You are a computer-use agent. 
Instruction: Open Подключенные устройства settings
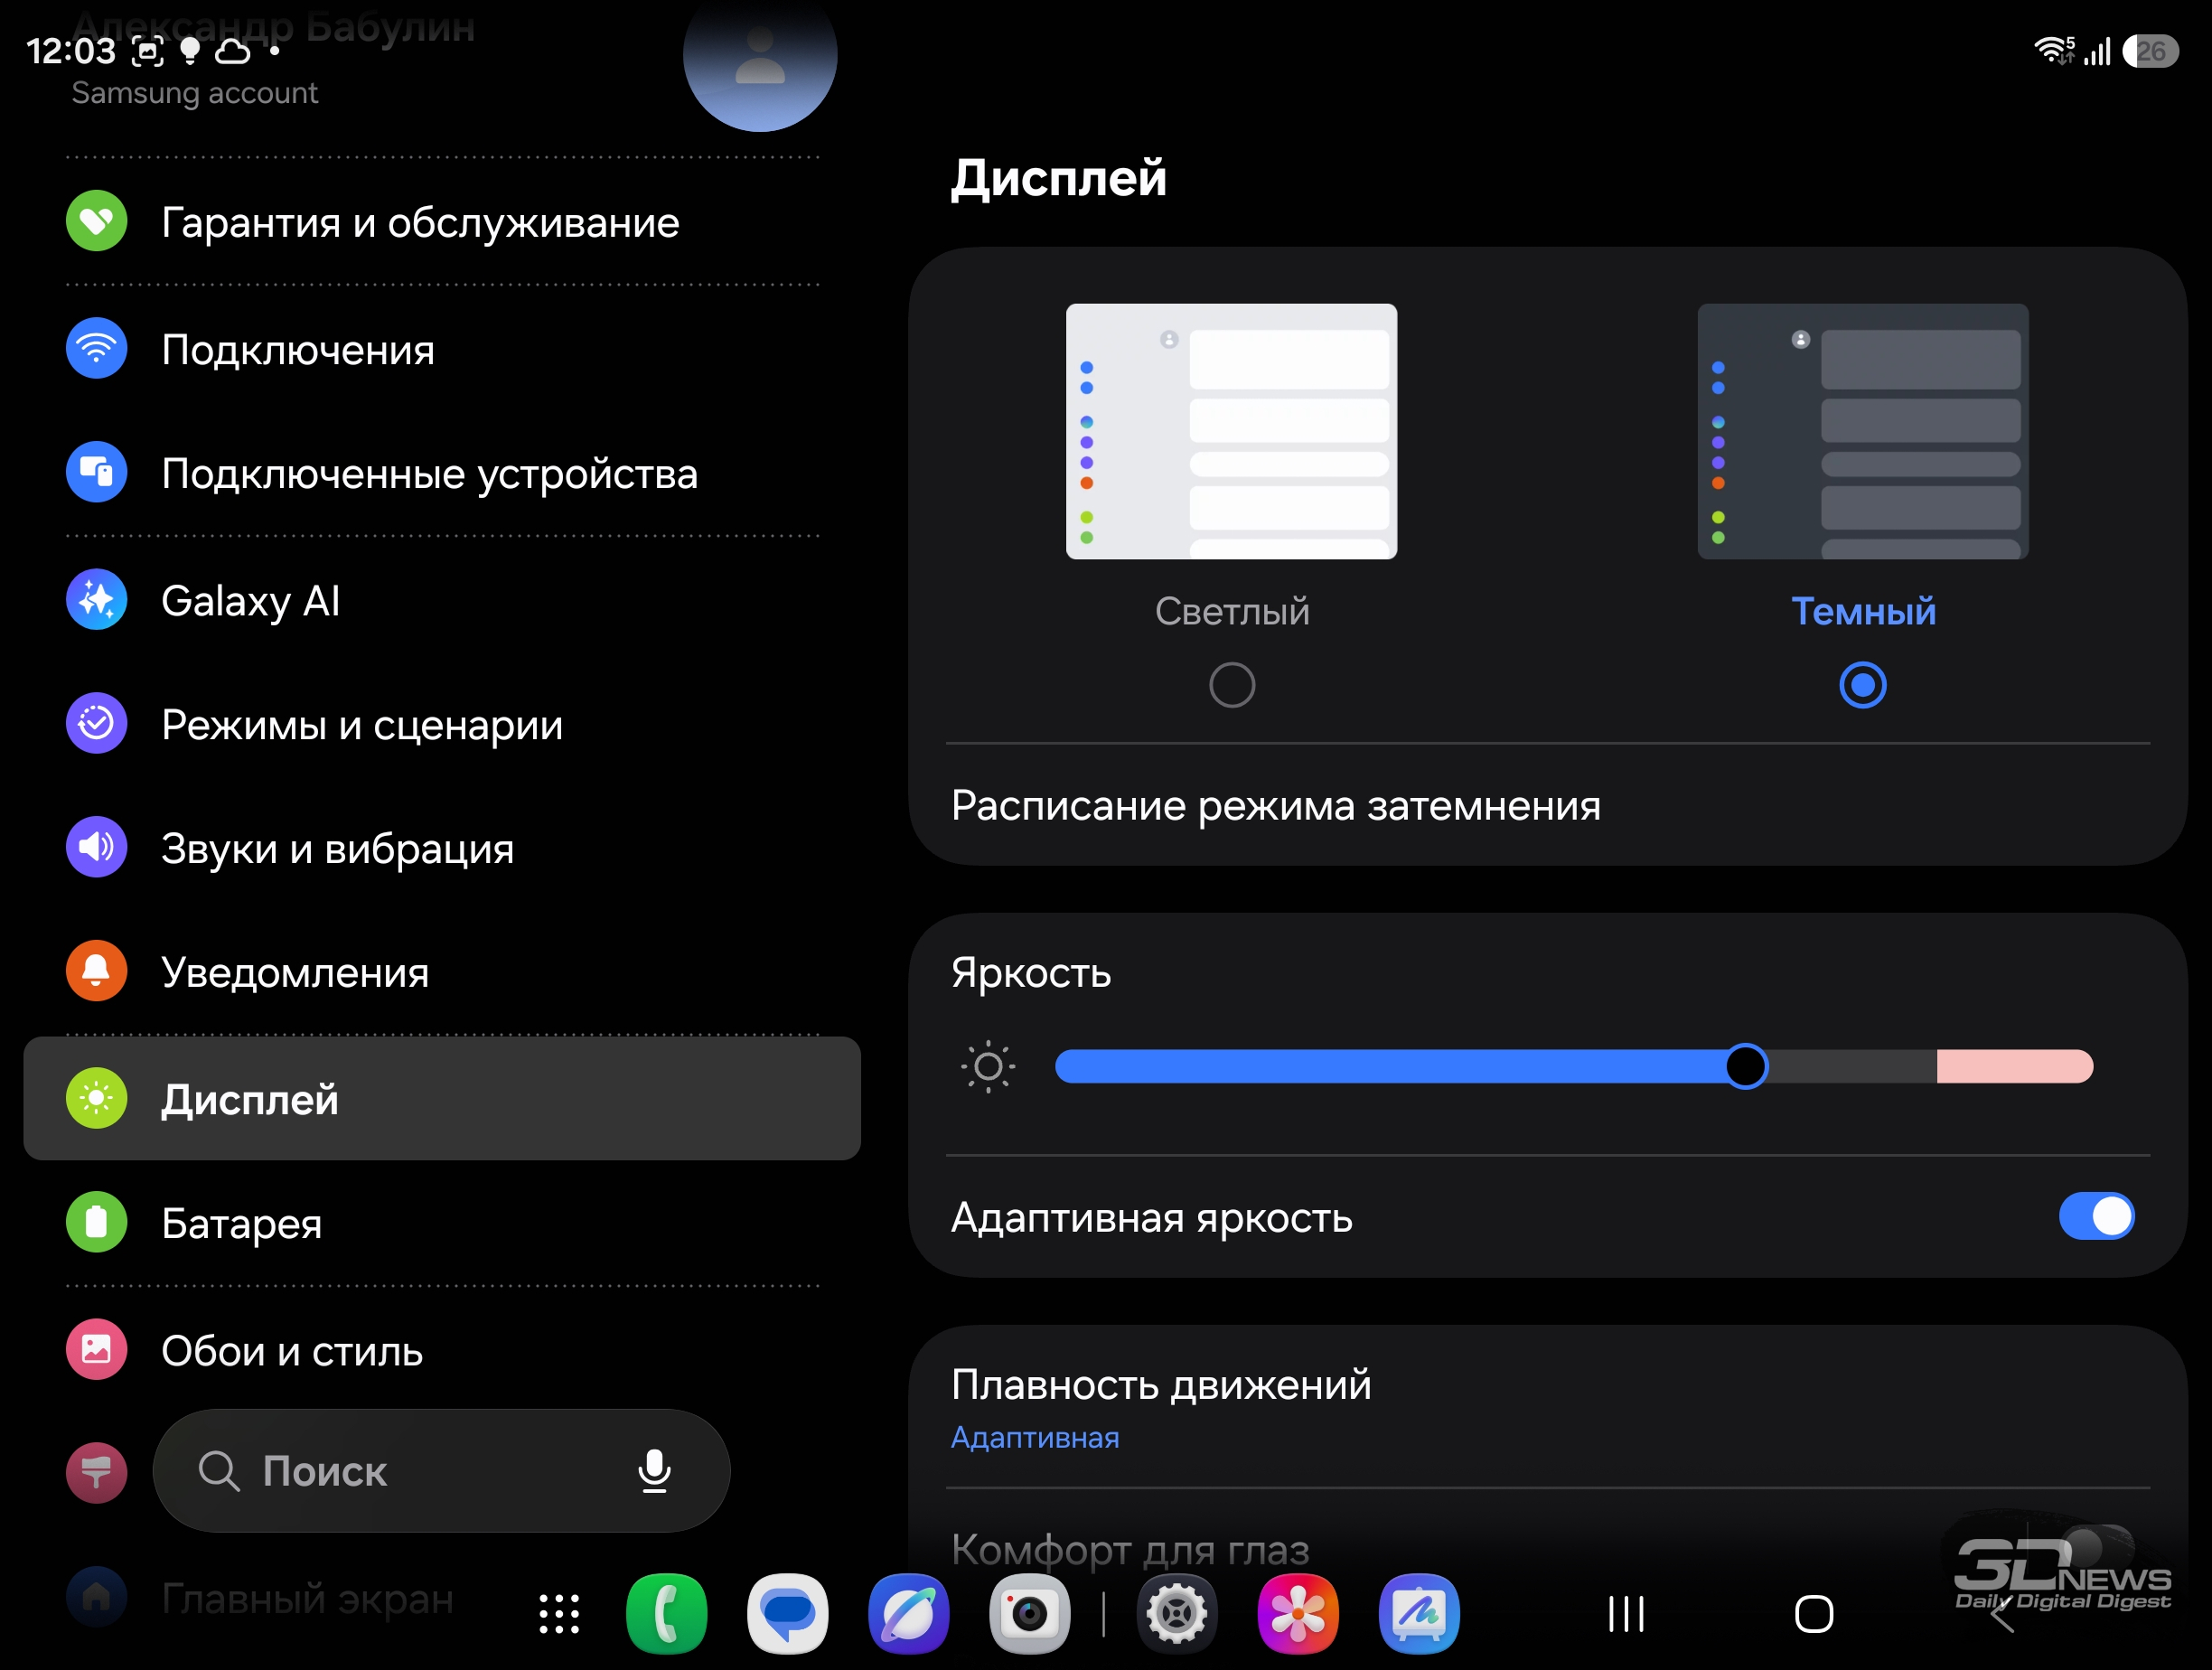[442, 472]
